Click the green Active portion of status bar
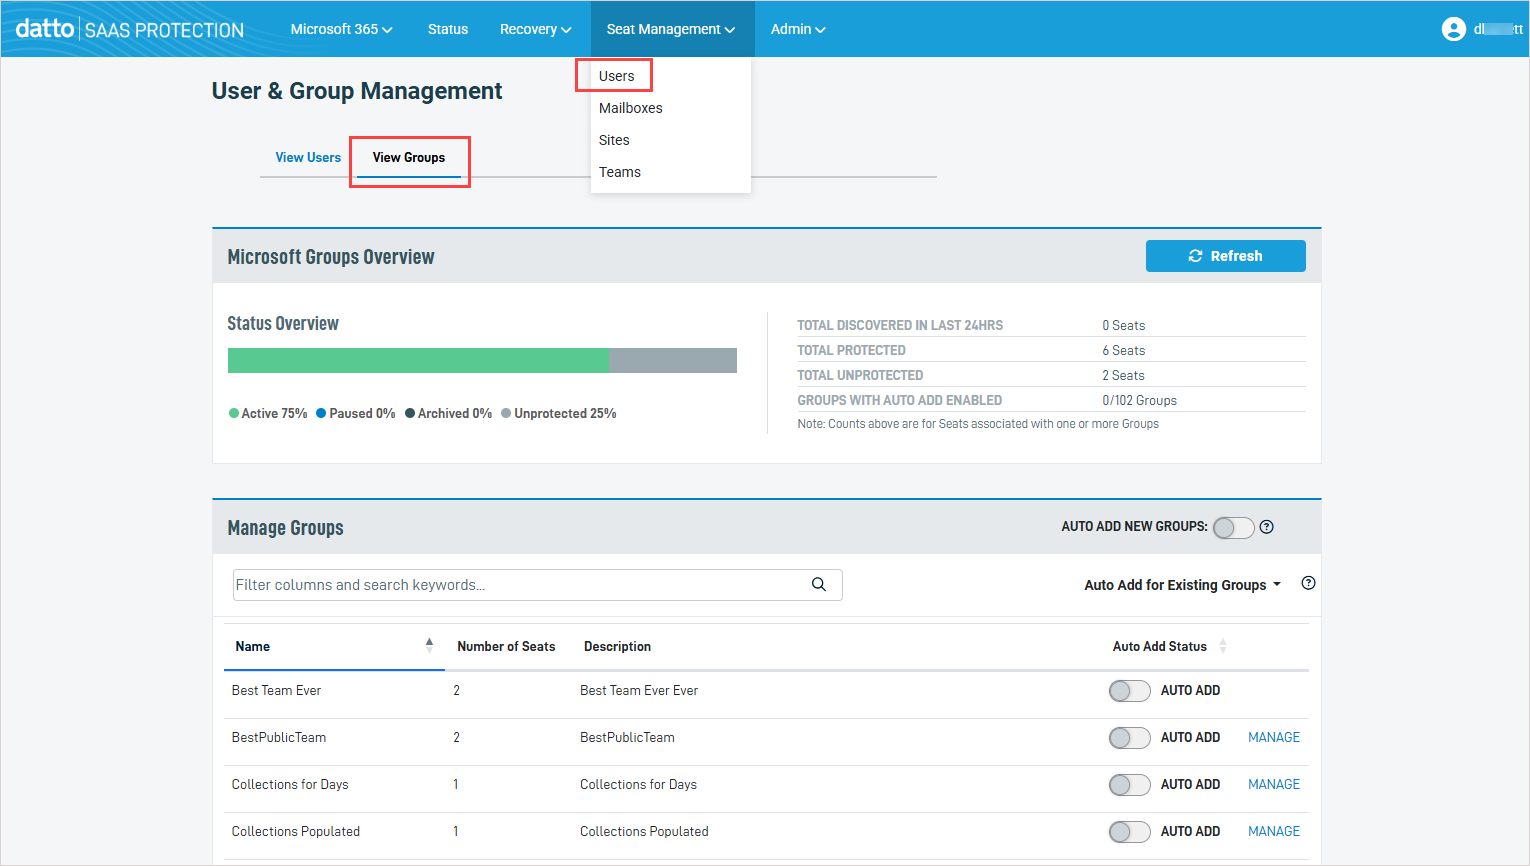Viewport: 1530px width, 866px height. coord(419,360)
